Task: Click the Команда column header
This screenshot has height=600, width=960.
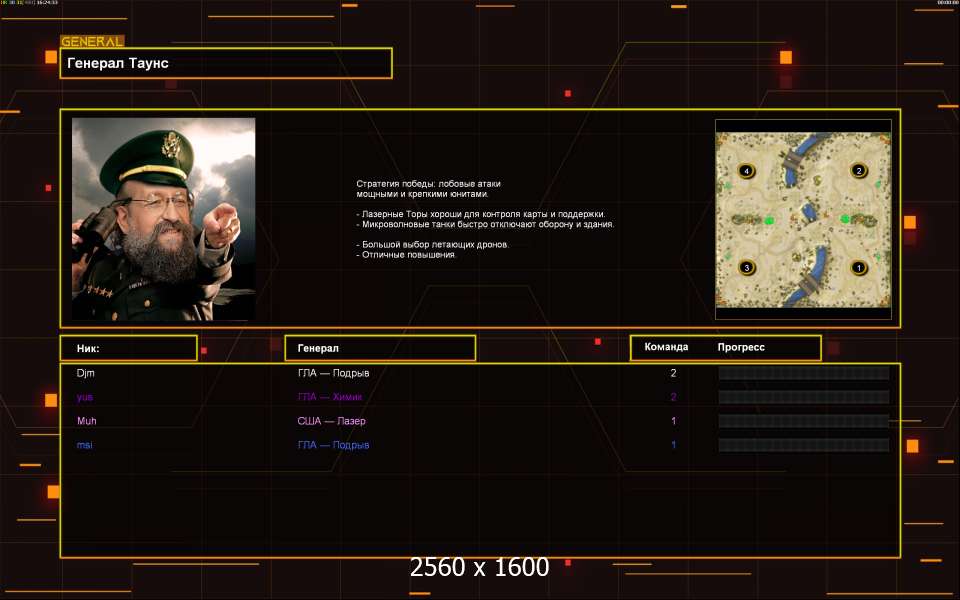Action: [x=666, y=348]
